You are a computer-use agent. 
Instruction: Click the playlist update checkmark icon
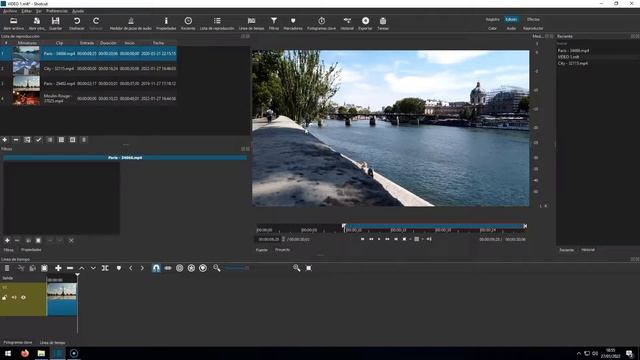(38, 140)
